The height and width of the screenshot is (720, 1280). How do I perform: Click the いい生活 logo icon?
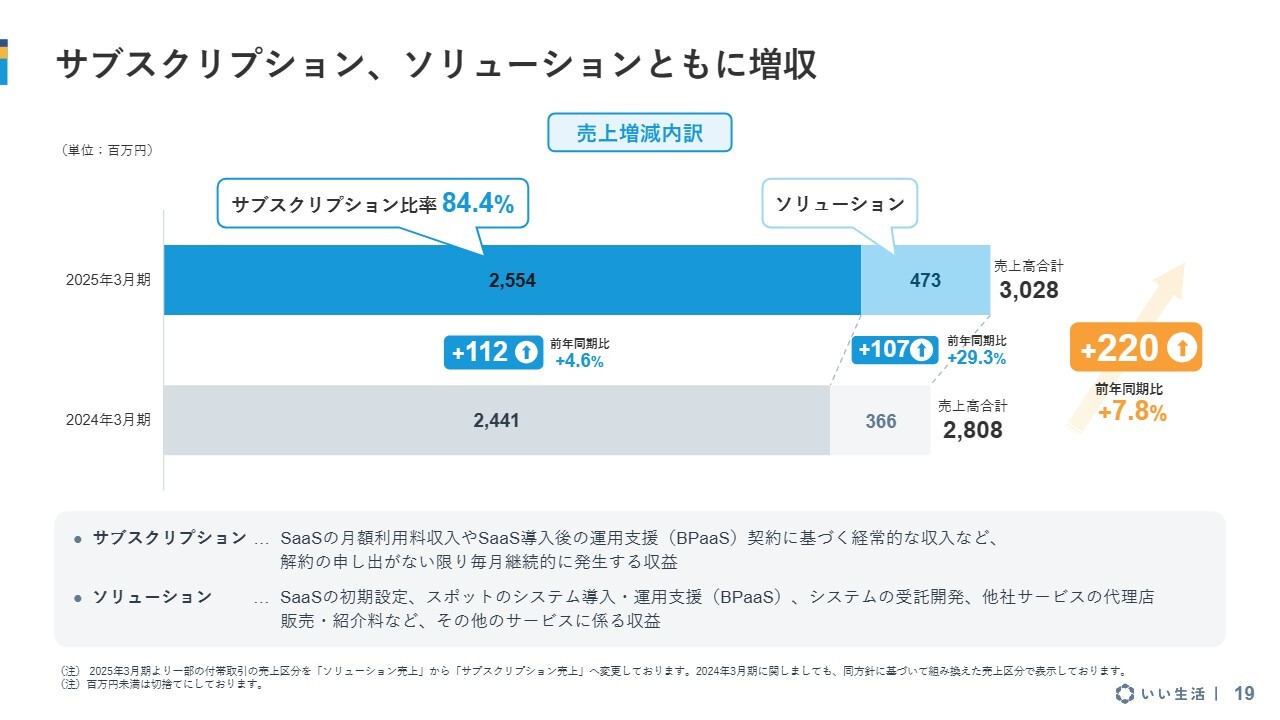tap(1126, 694)
